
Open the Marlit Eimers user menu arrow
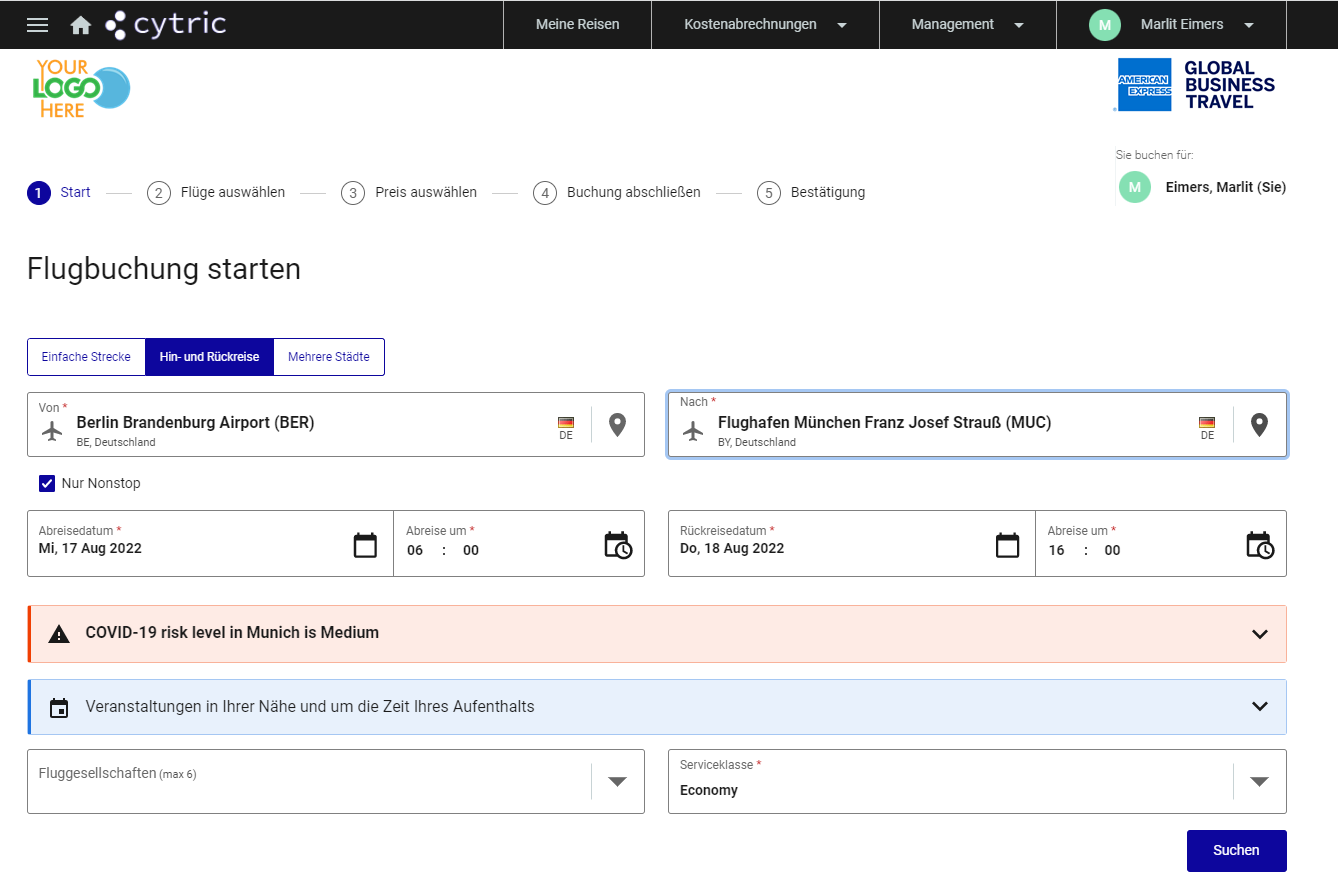click(1248, 26)
